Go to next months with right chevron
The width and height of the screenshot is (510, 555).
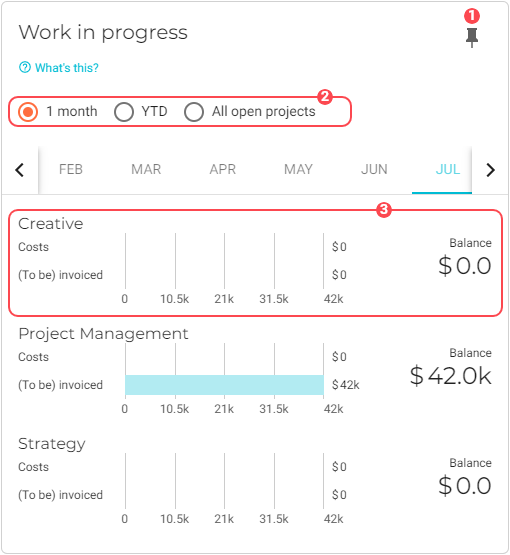pos(490,170)
